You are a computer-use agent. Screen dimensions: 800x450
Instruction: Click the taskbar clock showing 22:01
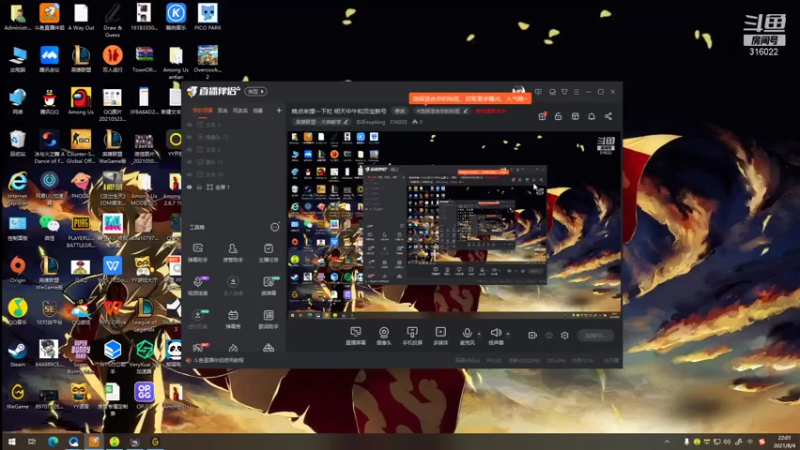coord(785,441)
